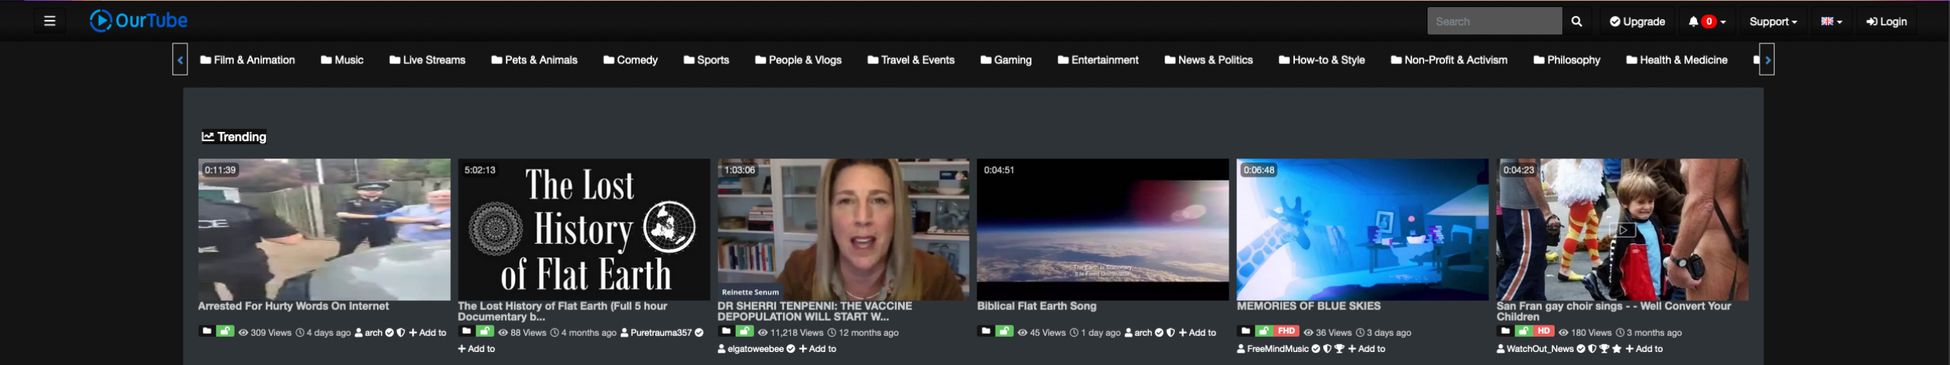Open Music category
Image resolution: width=1950 pixels, height=365 pixels.
[342, 60]
